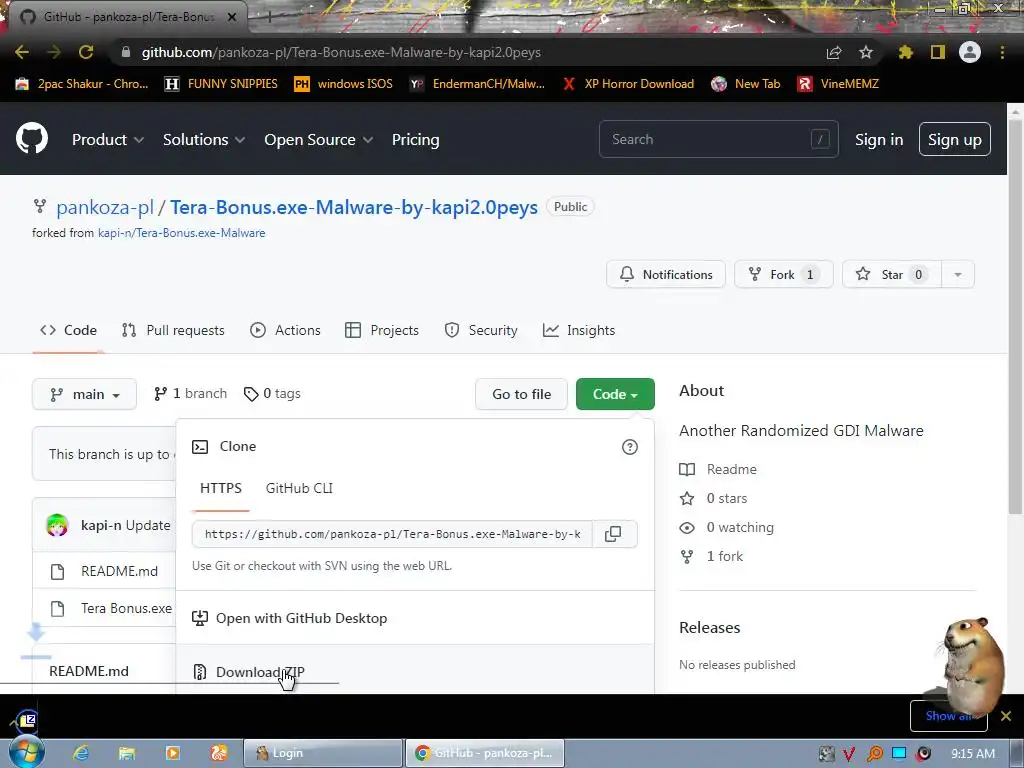Image resolution: width=1024 pixels, height=768 pixels.
Task: Open the Tera-Bonus.exe-Malware-by-kapi2.0peys repo link
Action: tap(354, 208)
